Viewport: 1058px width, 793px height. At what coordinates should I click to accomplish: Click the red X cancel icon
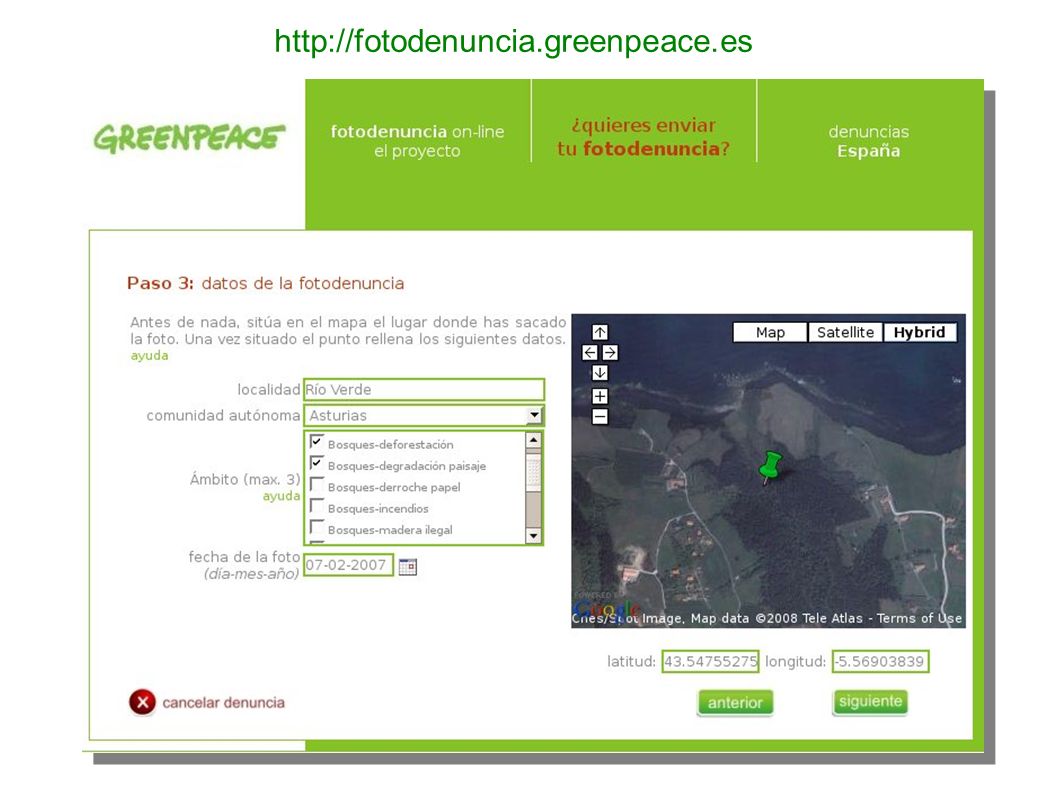point(142,703)
